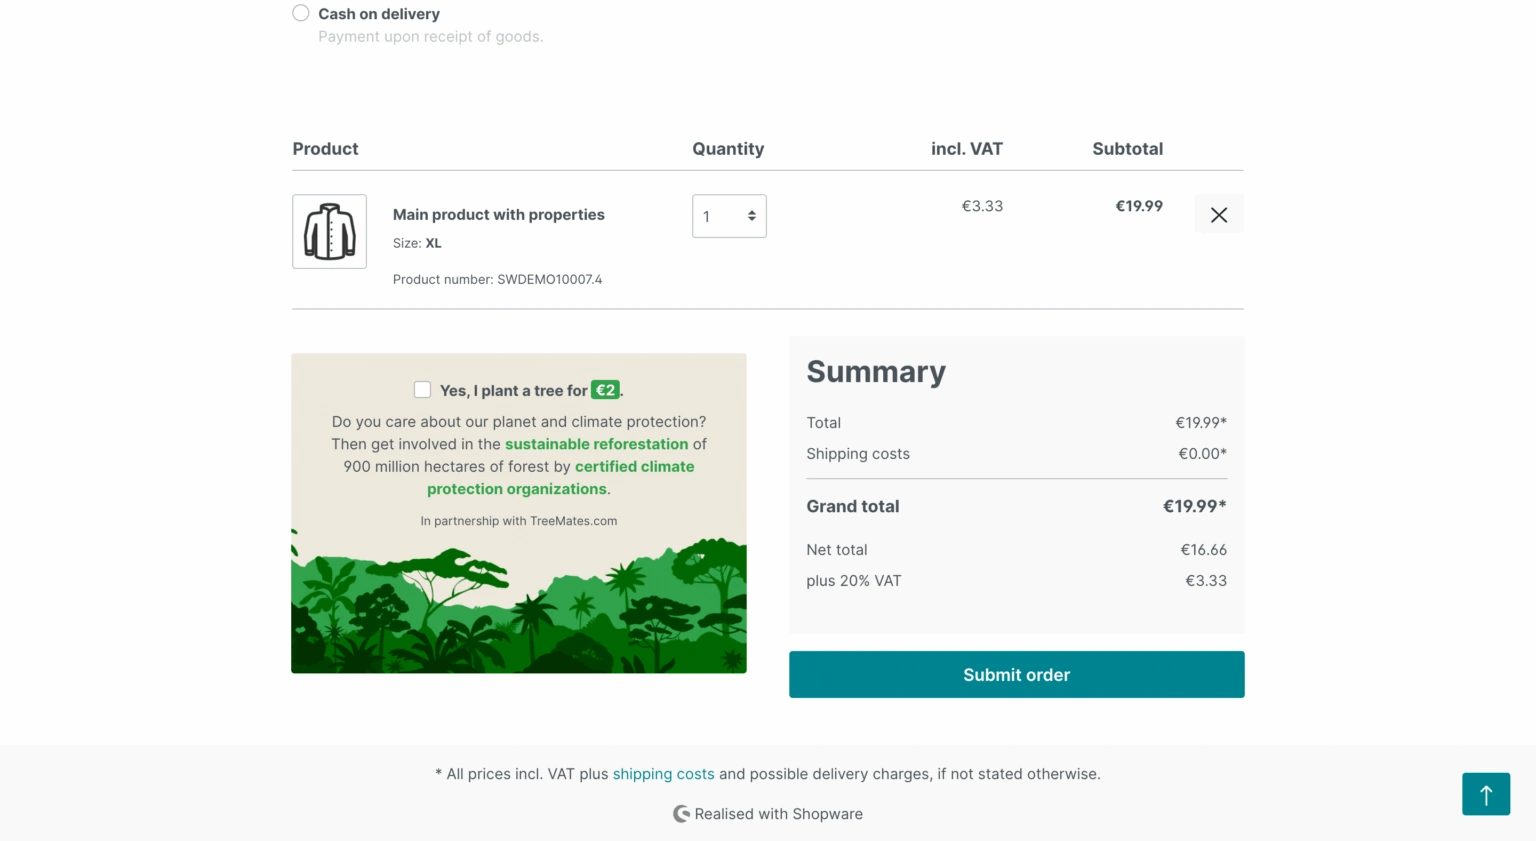
Task: Click the Product column header
Action: coord(325,148)
